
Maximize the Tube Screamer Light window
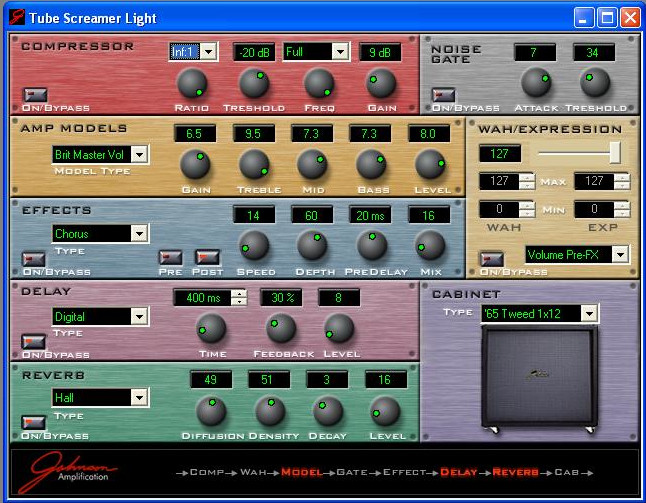pyautogui.click(x=607, y=18)
